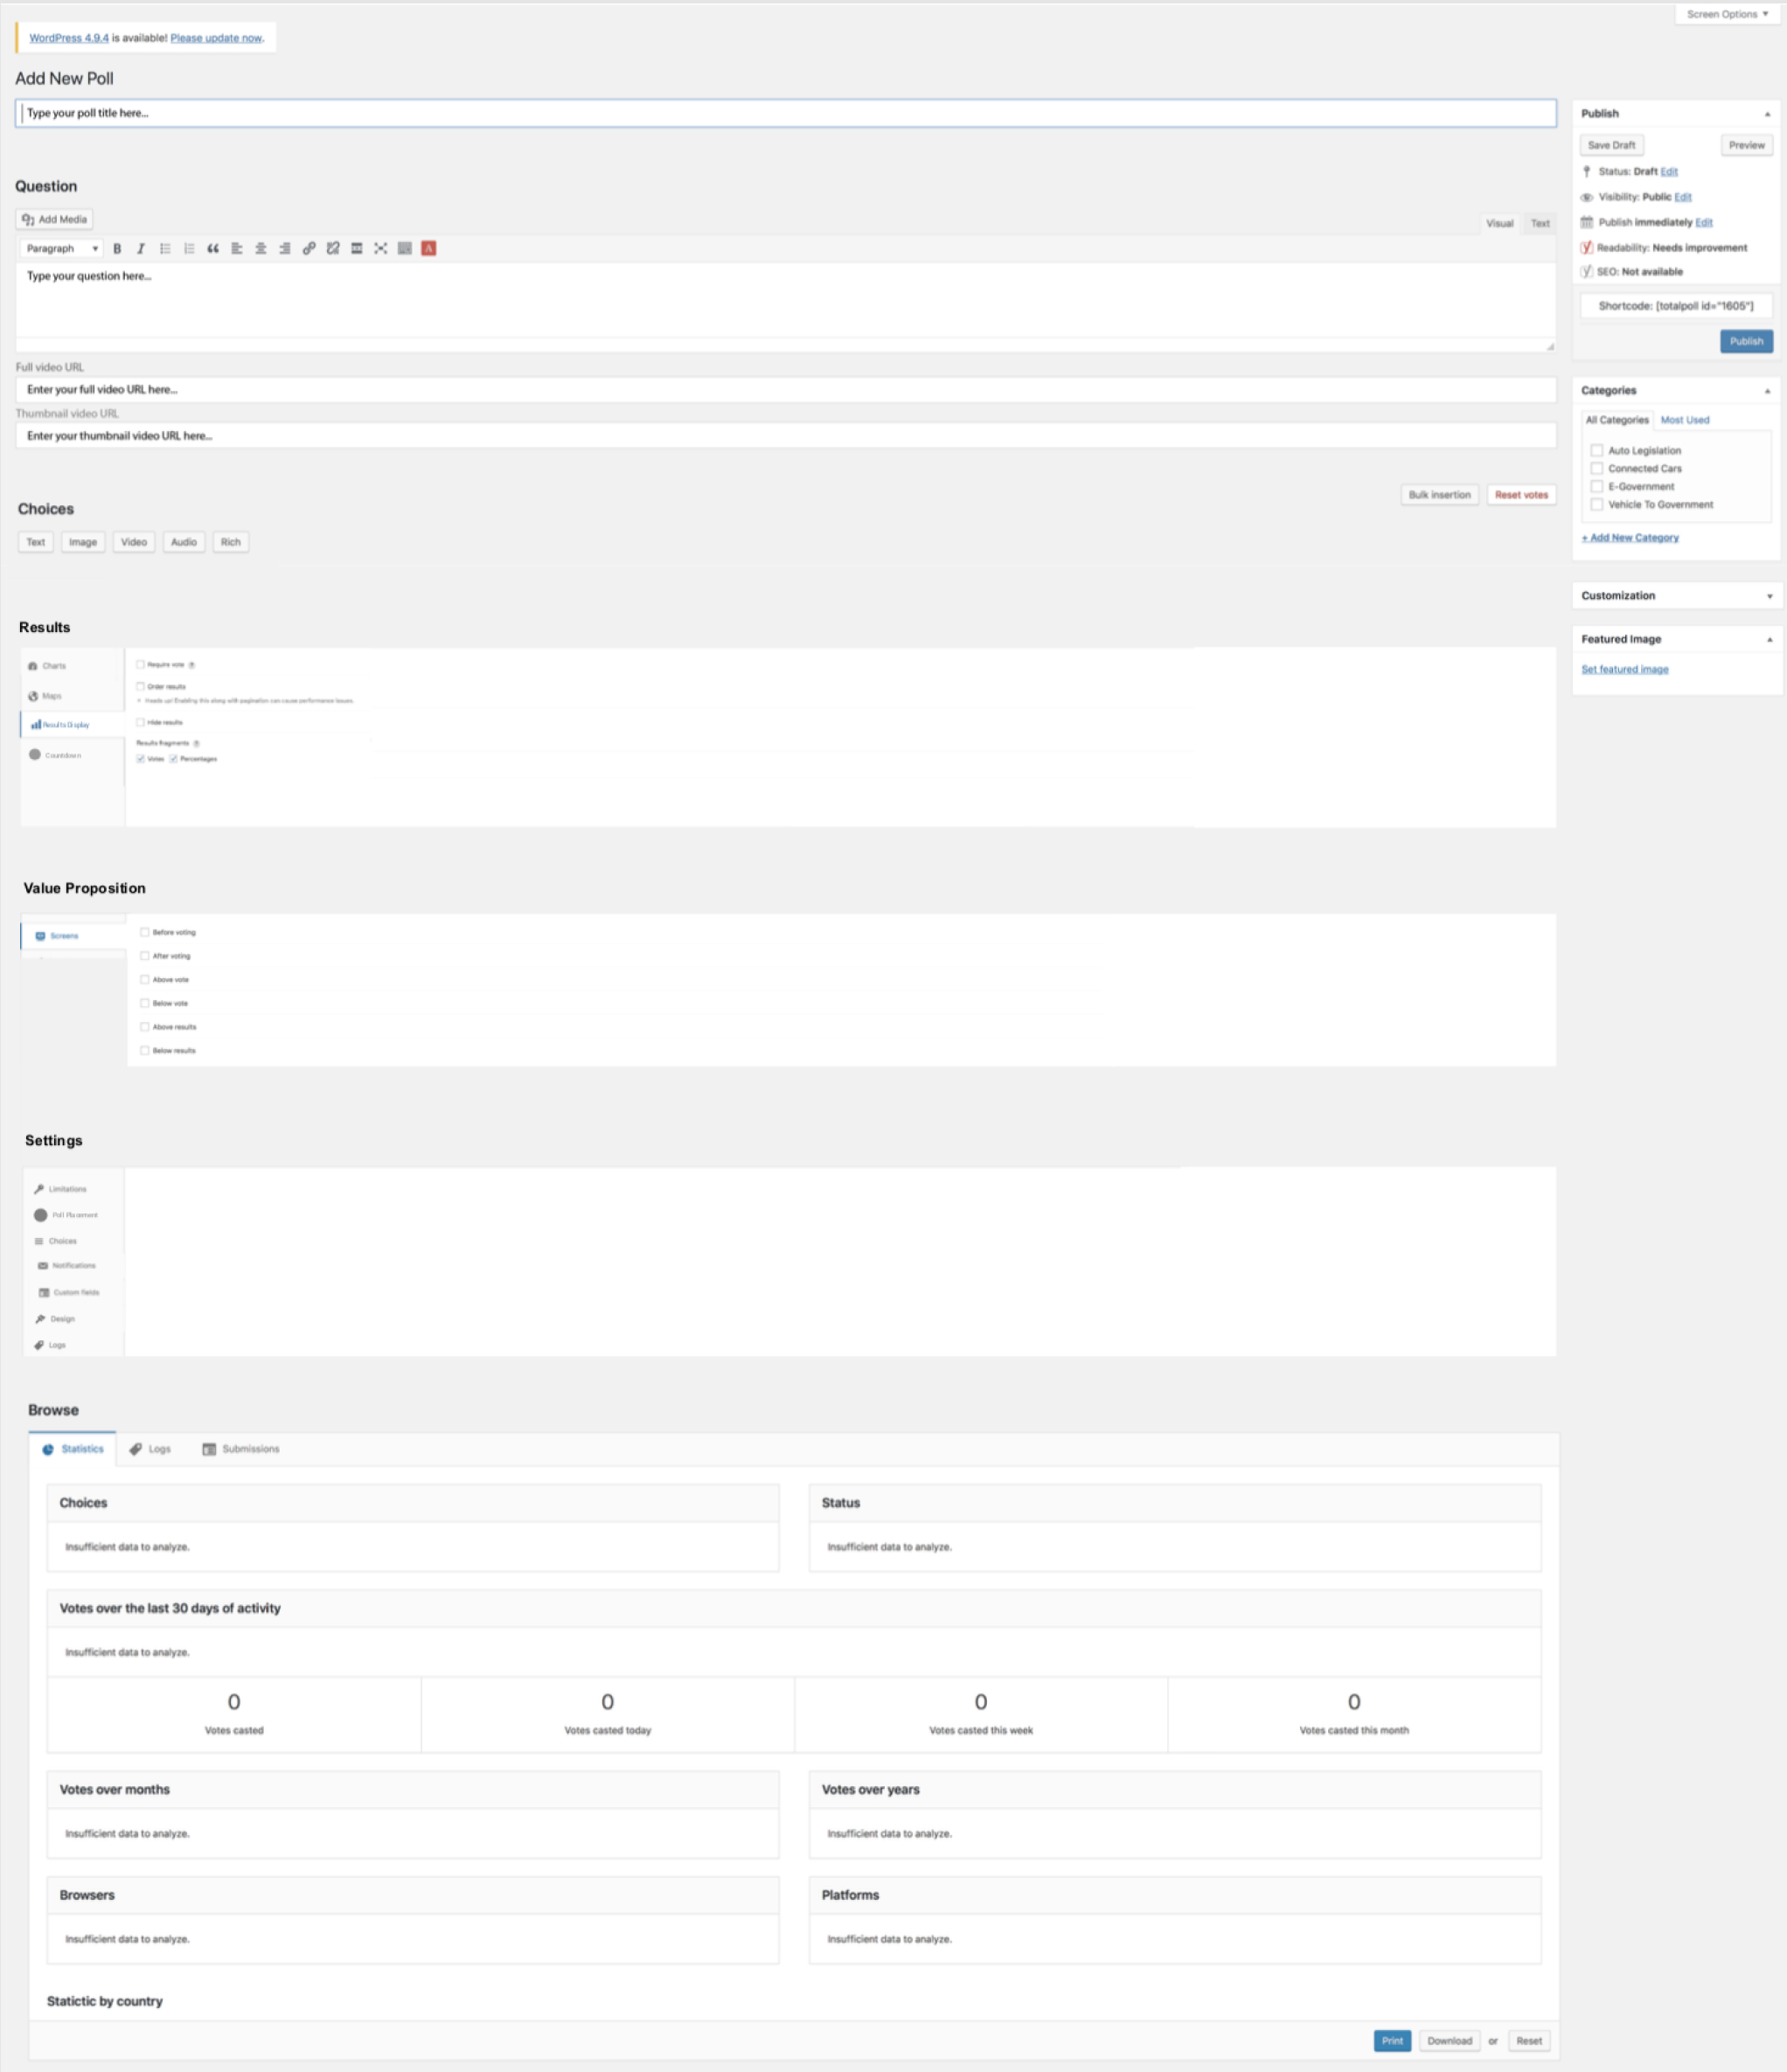Uncheck the Percentages results fragment
Image resolution: width=1787 pixels, height=2072 pixels.
click(172, 759)
